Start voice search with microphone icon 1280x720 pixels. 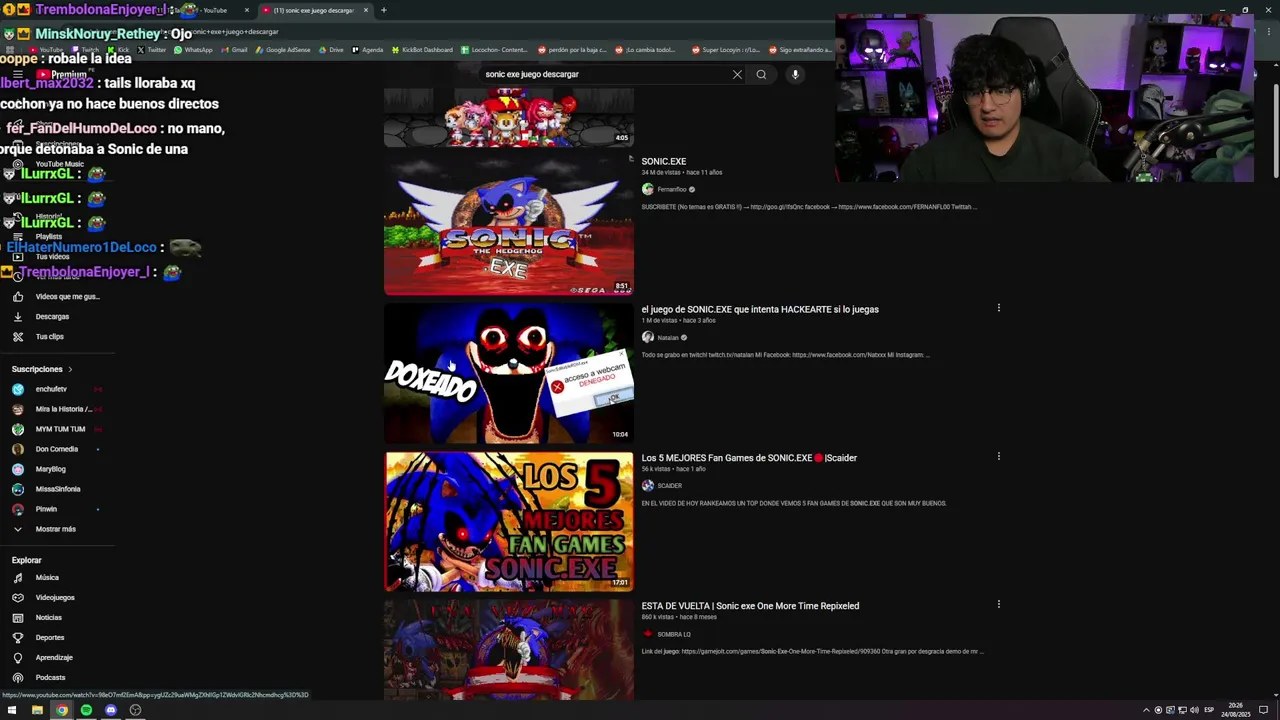tap(795, 74)
